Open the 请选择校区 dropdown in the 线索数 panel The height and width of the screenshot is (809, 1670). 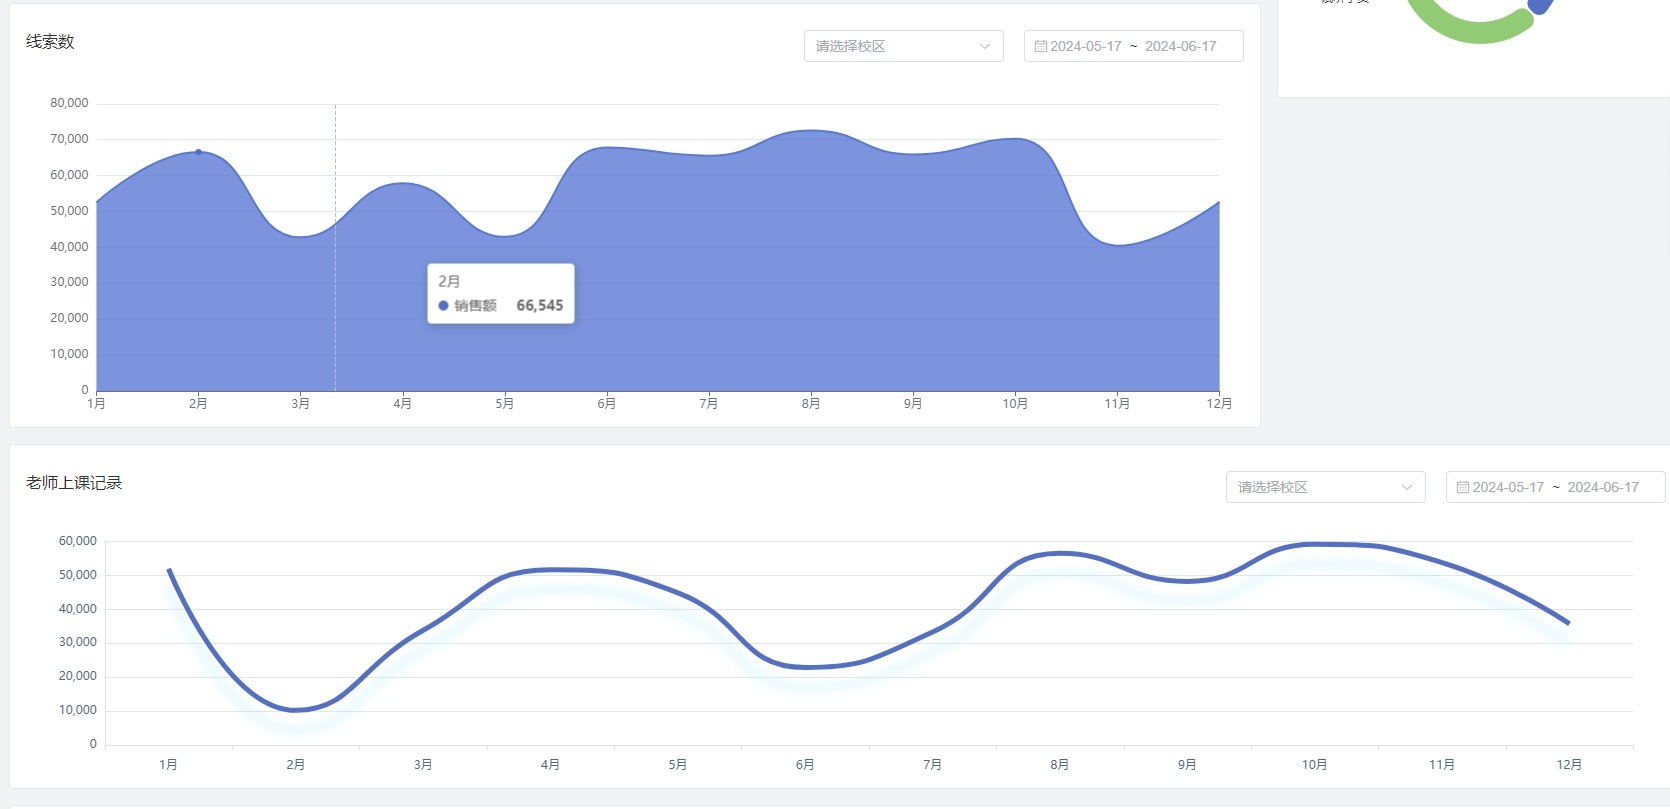pos(890,47)
